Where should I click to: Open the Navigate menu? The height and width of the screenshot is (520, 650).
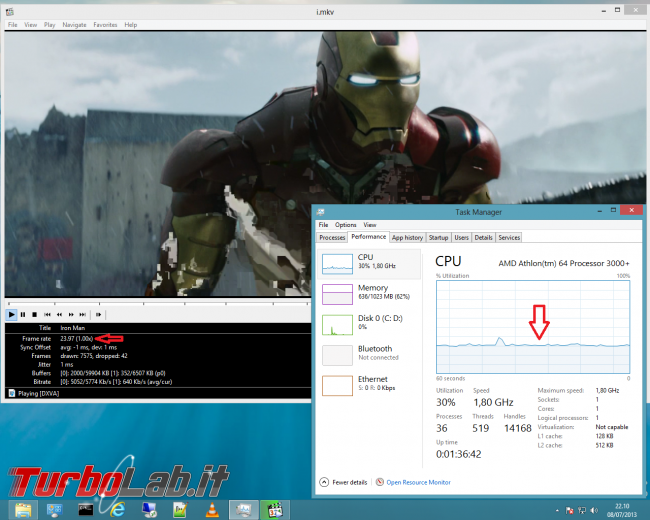[x=74, y=25]
